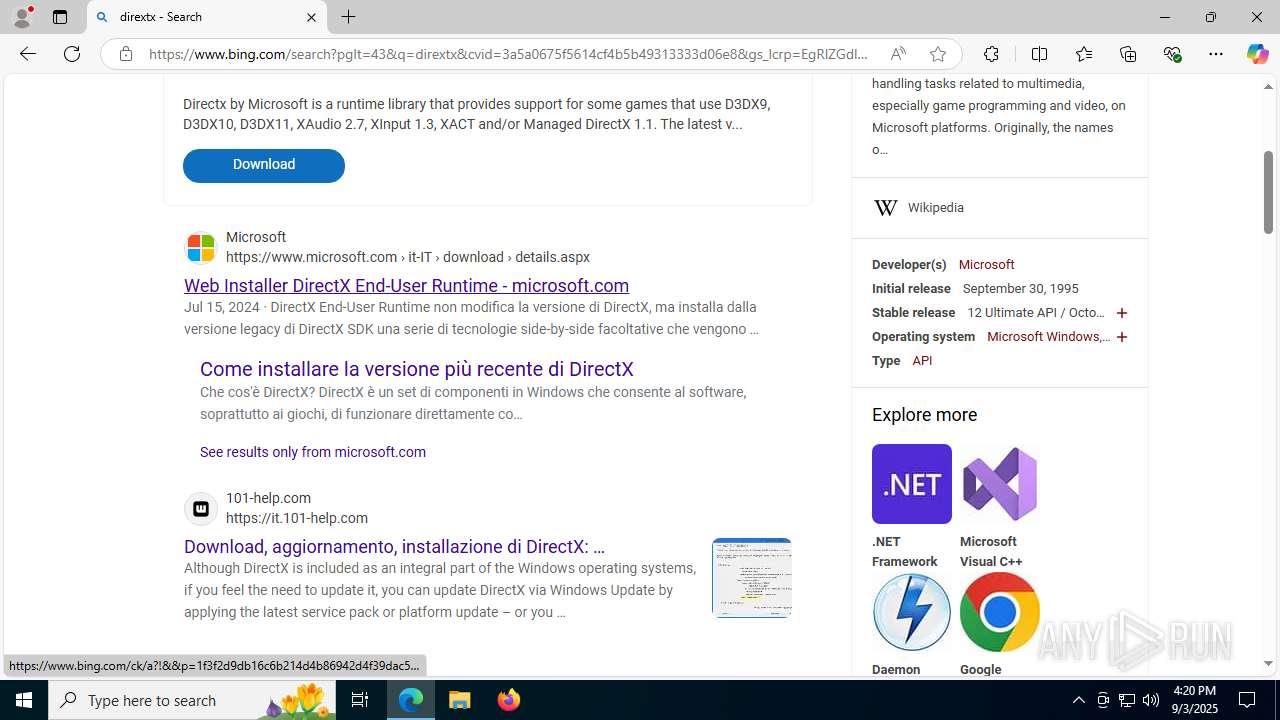Open Microsoft Edge taskbar icon
The image size is (1280, 720).
tap(411, 700)
